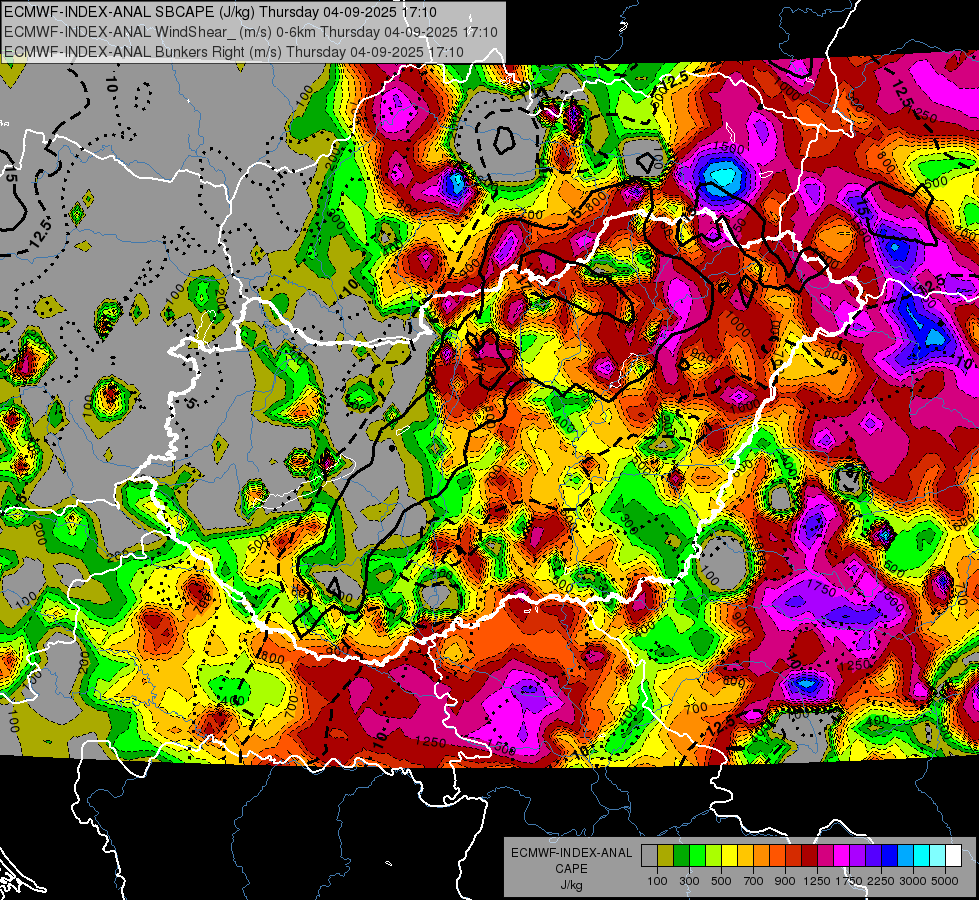Click the Bunkers Right header line
The height and width of the screenshot is (900, 979).
click(x=234, y=51)
